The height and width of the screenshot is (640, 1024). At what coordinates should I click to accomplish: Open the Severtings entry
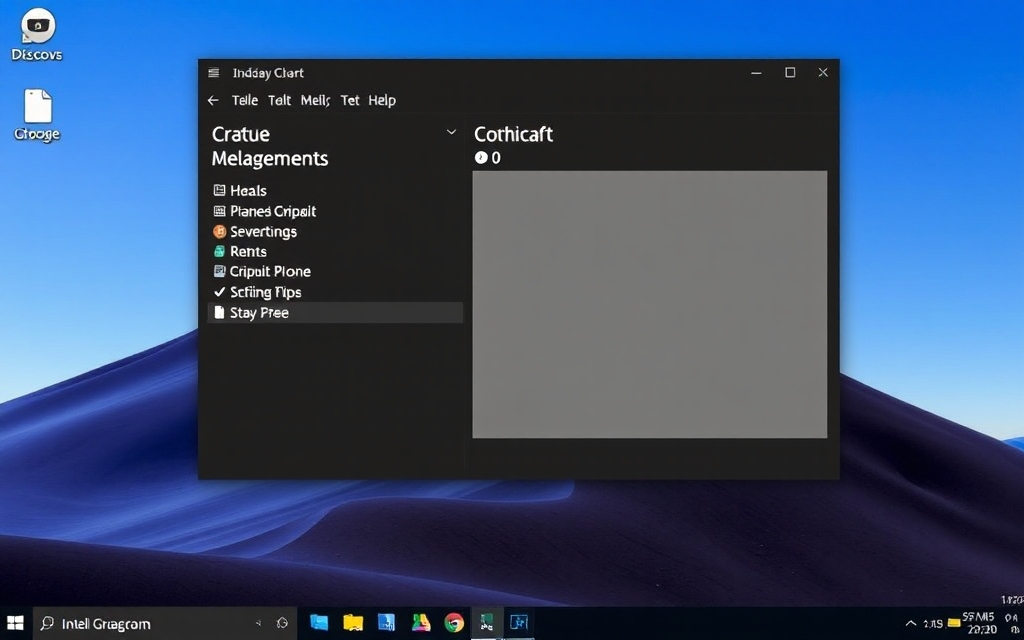(x=335, y=231)
